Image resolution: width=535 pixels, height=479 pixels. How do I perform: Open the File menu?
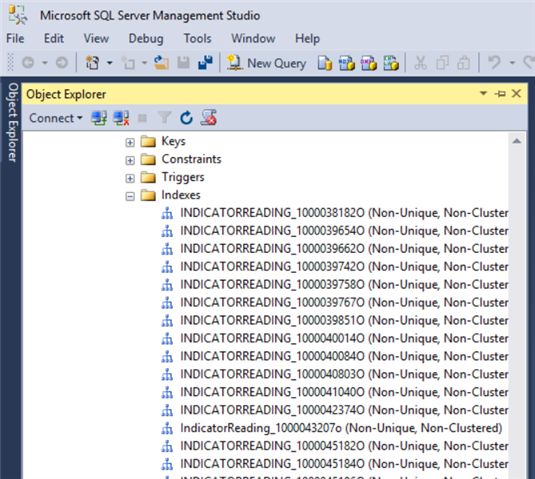[x=15, y=38]
